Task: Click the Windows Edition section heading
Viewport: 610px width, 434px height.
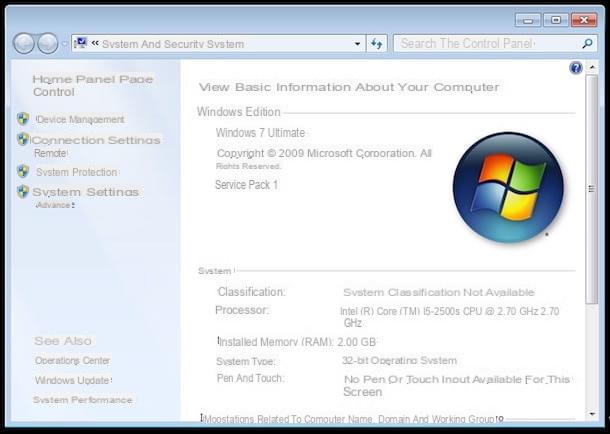Action: [239, 112]
